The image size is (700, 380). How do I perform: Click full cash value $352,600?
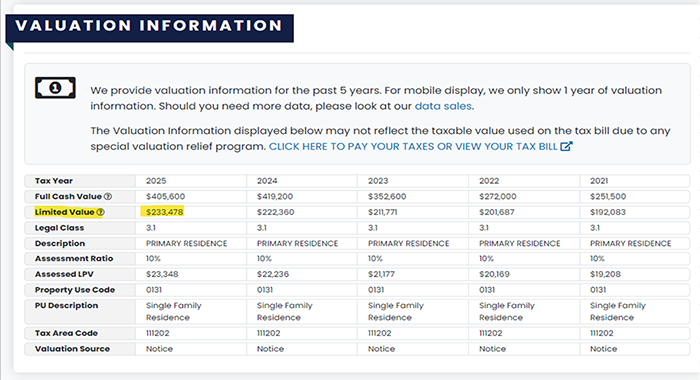coord(387,196)
